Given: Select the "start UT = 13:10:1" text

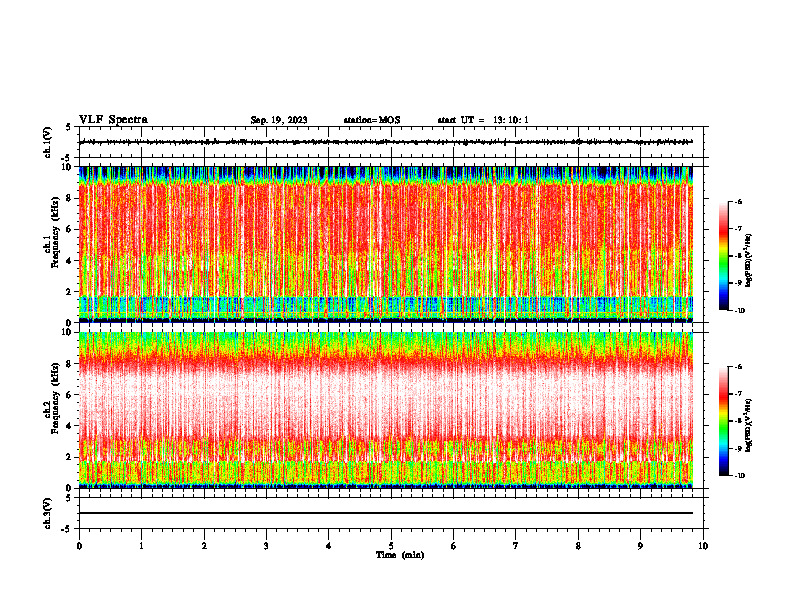Looking at the screenshot, I should tap(483, 120).
